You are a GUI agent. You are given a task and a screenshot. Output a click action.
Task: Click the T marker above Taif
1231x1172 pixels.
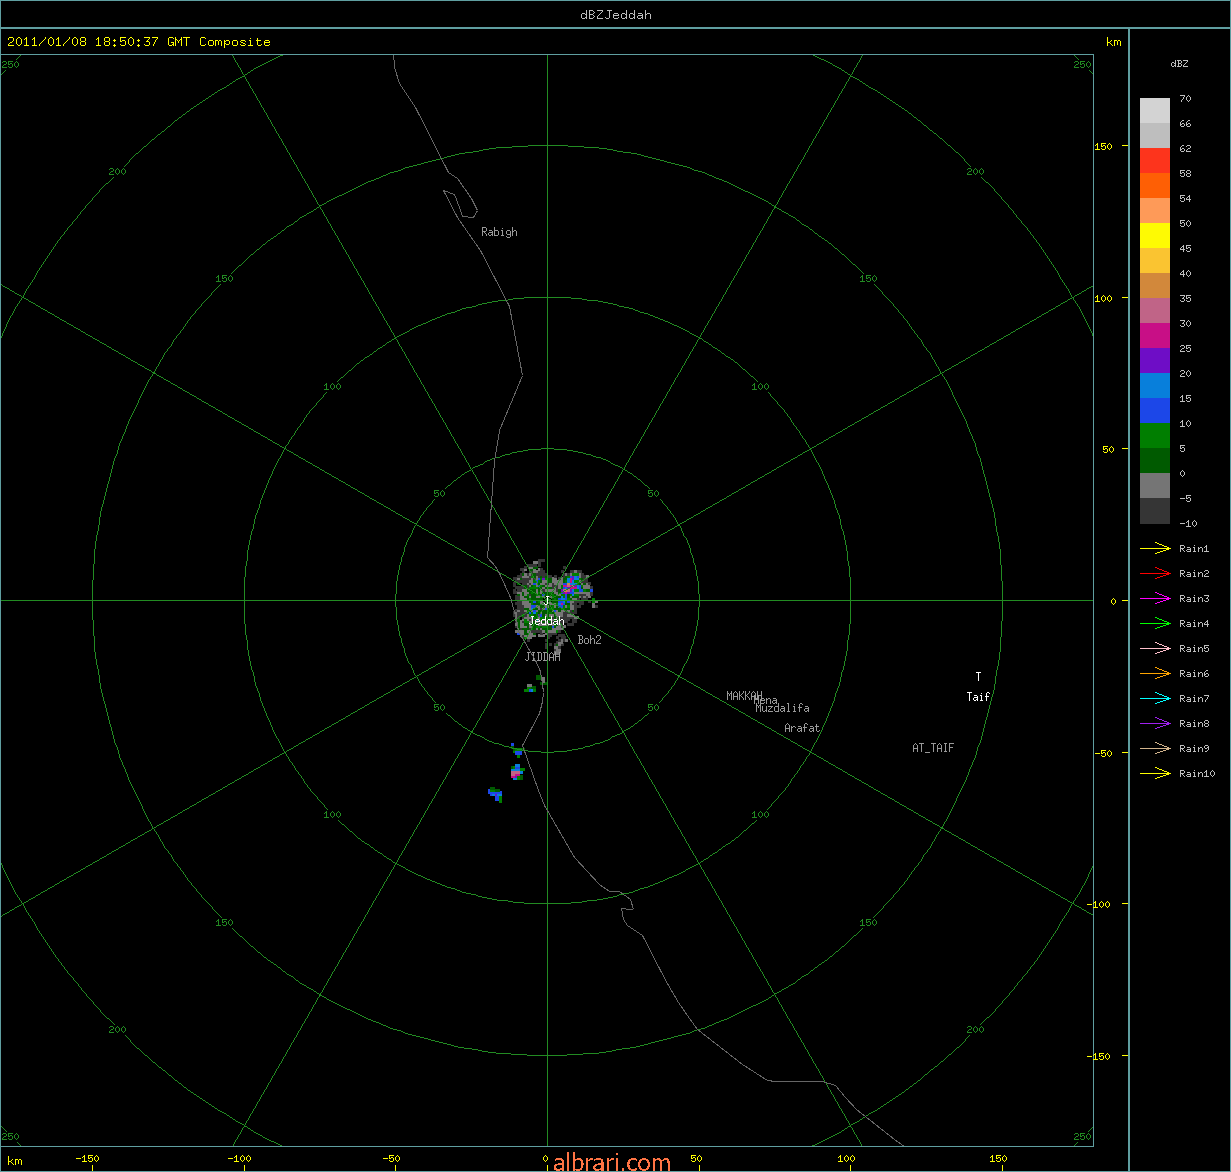[978, 677]
